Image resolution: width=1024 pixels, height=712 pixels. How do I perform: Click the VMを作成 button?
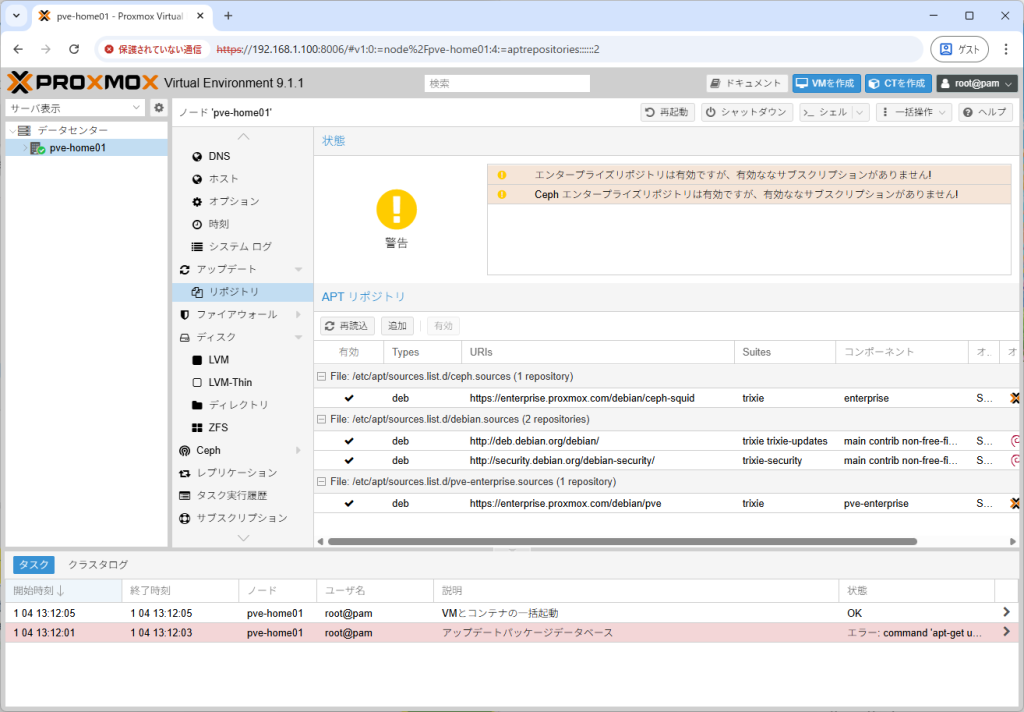pos(826,83)
